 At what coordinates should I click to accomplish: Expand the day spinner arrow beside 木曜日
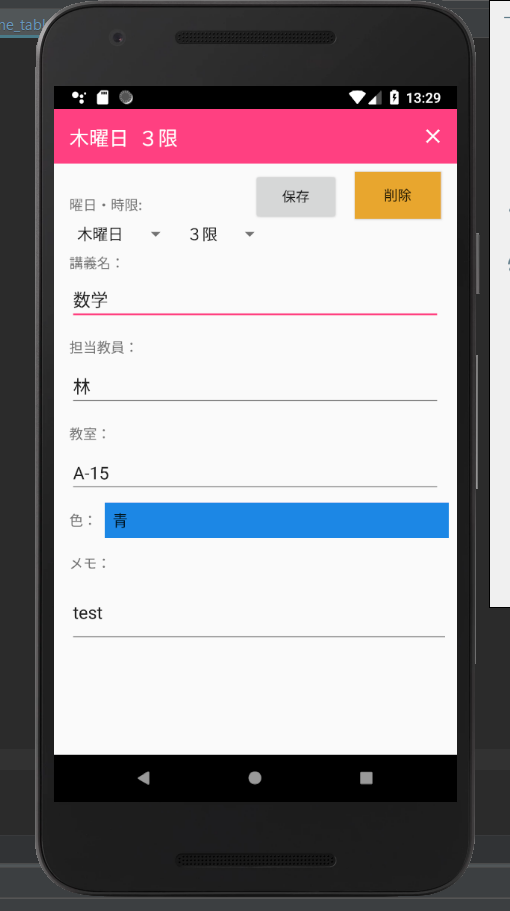155,234
